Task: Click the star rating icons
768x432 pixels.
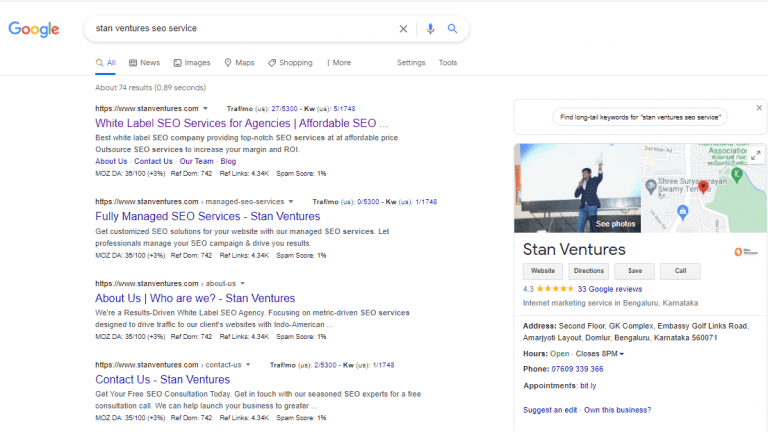Action: pos(555,289)
